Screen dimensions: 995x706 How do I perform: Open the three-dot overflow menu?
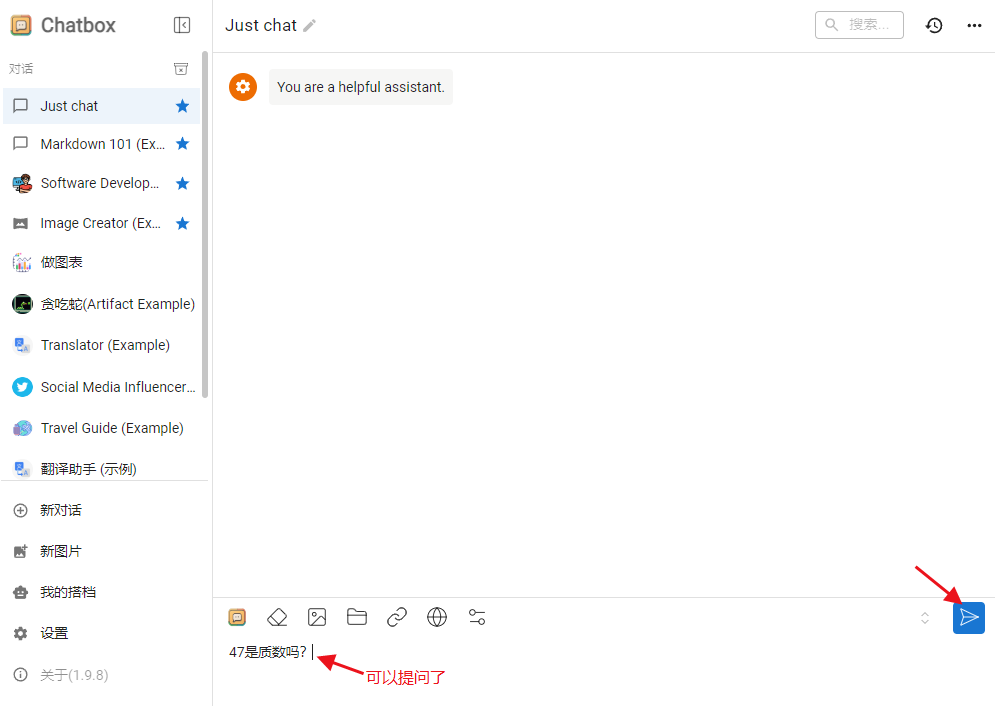tap(974, 25)
